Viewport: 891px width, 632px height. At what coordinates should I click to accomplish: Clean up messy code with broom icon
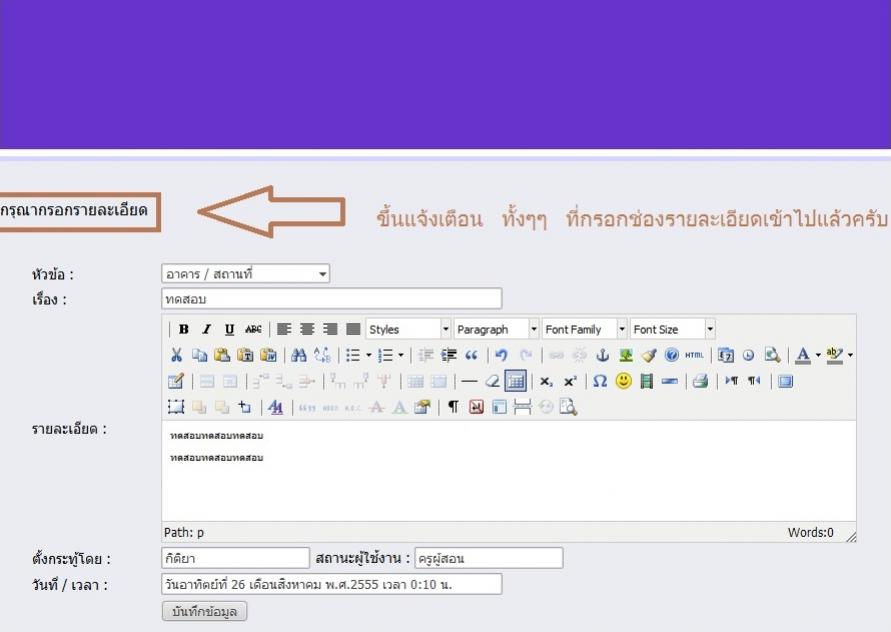(649, 355)
